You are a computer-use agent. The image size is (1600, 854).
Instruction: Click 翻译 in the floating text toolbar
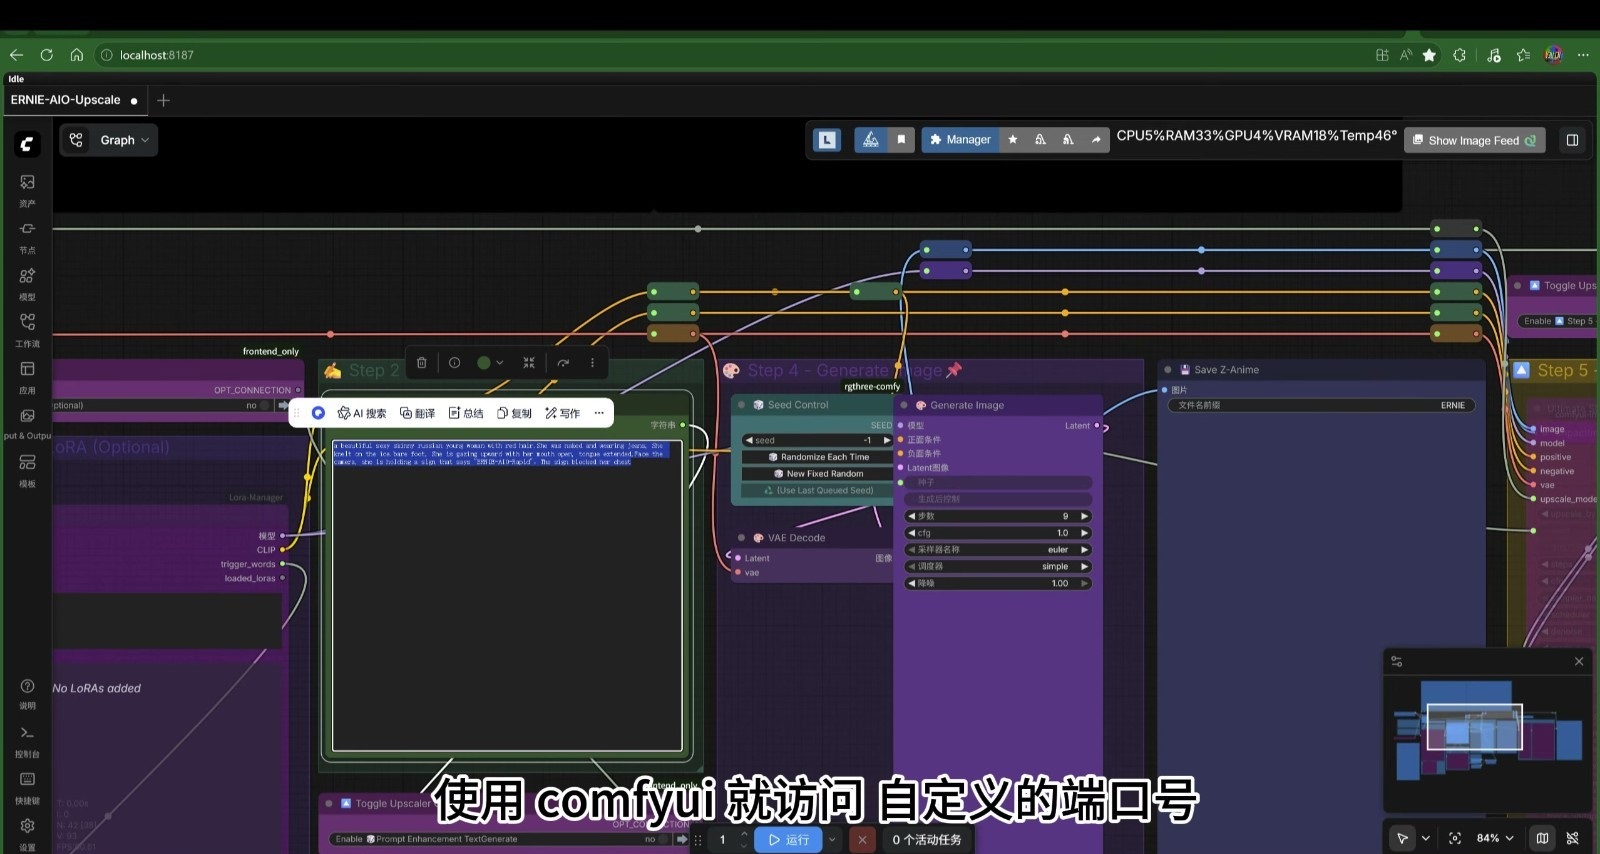coord(417,413)
